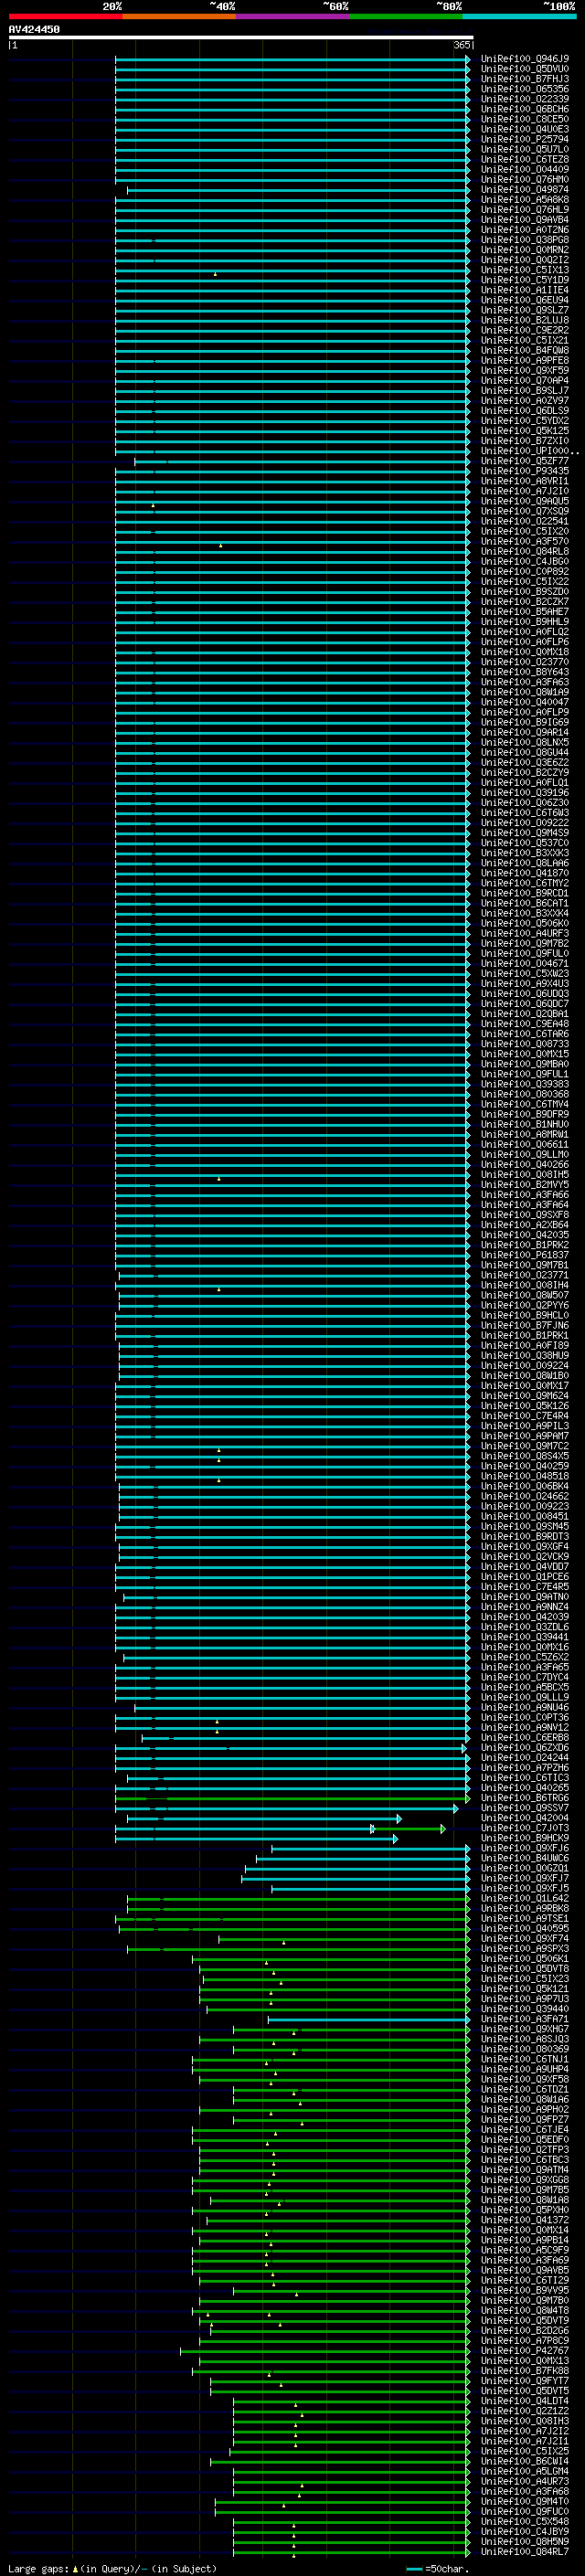The width and height of the screenshot is (585, 2576).
Task: Select the AV424450 query label
Action: (34, 29)
